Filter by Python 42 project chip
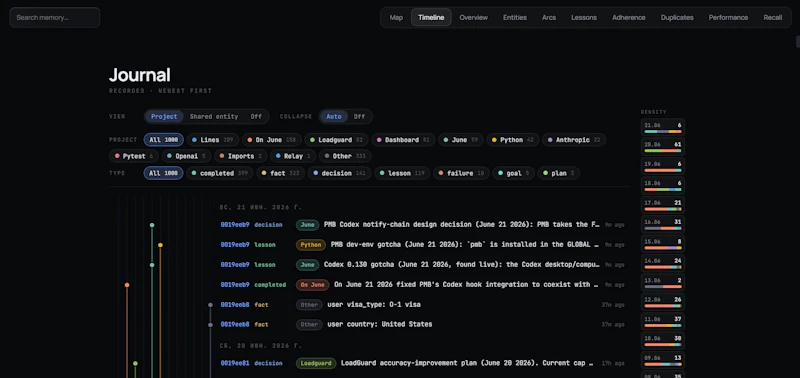800x378 pixels. (512, 140)
